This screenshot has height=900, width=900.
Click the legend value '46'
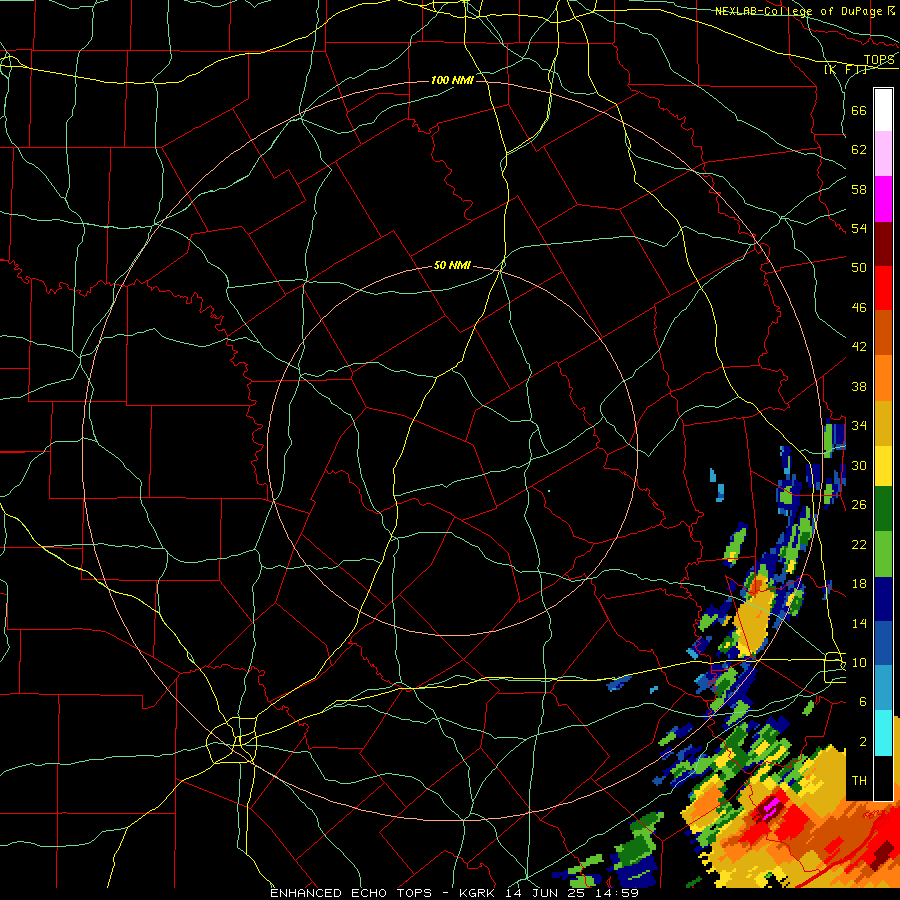point(859,308)
